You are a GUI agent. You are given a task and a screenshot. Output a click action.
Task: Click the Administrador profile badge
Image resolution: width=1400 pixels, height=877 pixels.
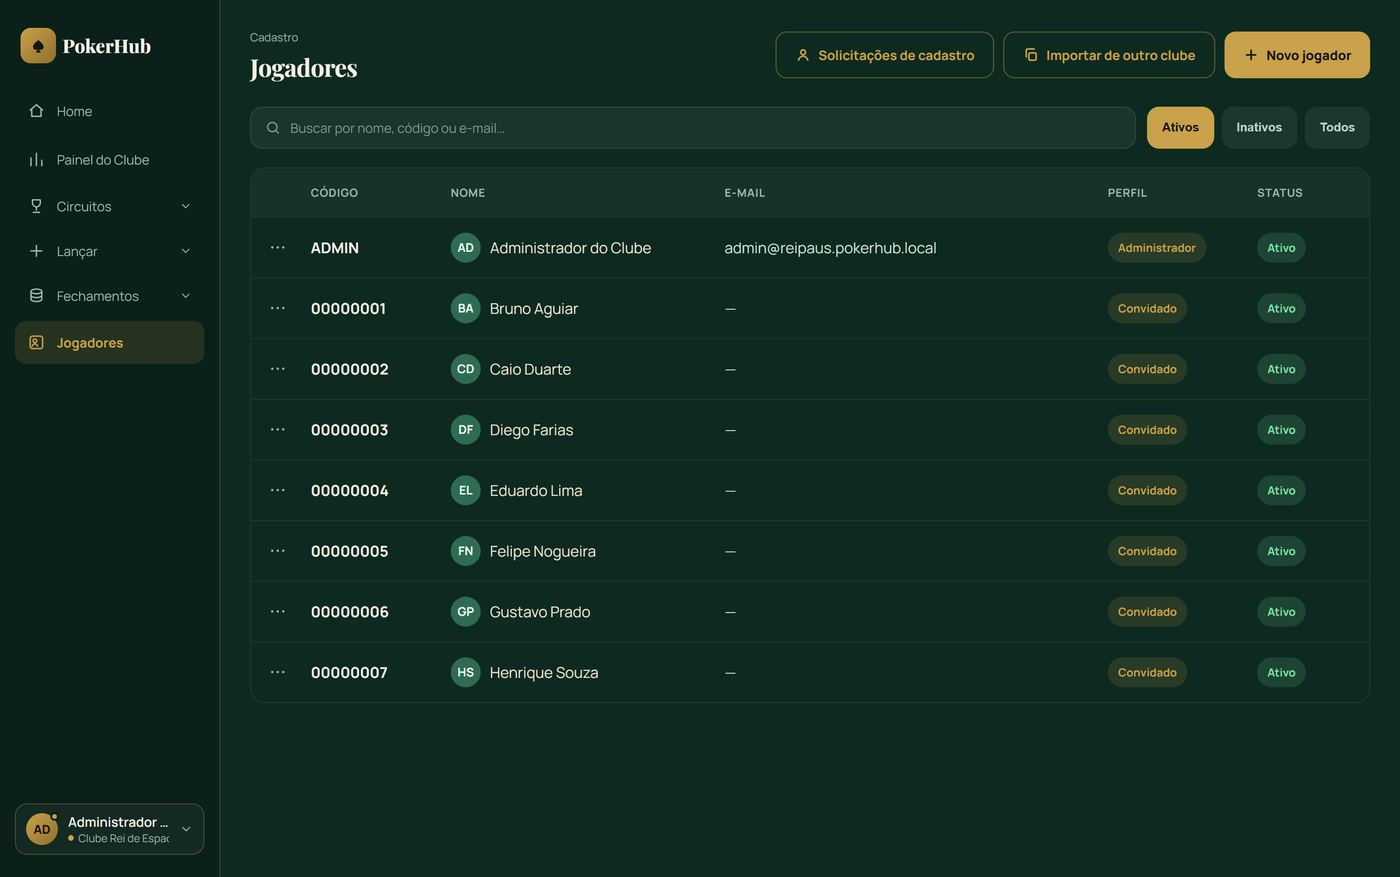point(1157,248)
